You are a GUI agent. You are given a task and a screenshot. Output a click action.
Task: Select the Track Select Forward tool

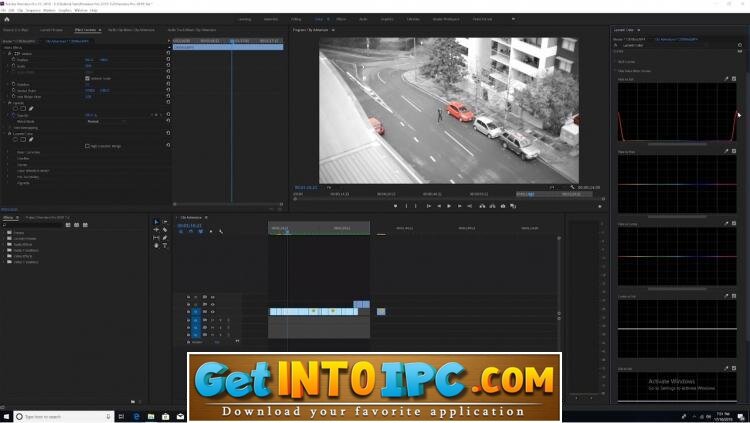pos(165,222)
